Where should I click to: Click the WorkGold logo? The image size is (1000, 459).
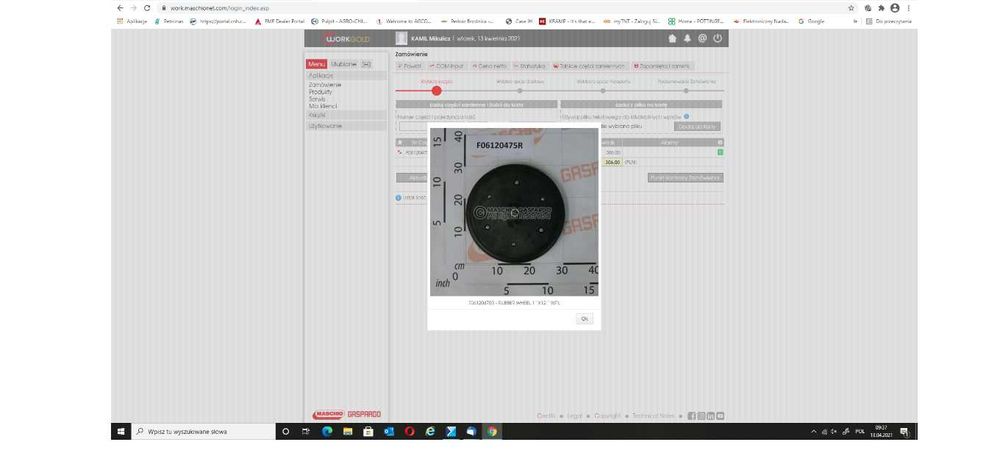pos(347,39)
